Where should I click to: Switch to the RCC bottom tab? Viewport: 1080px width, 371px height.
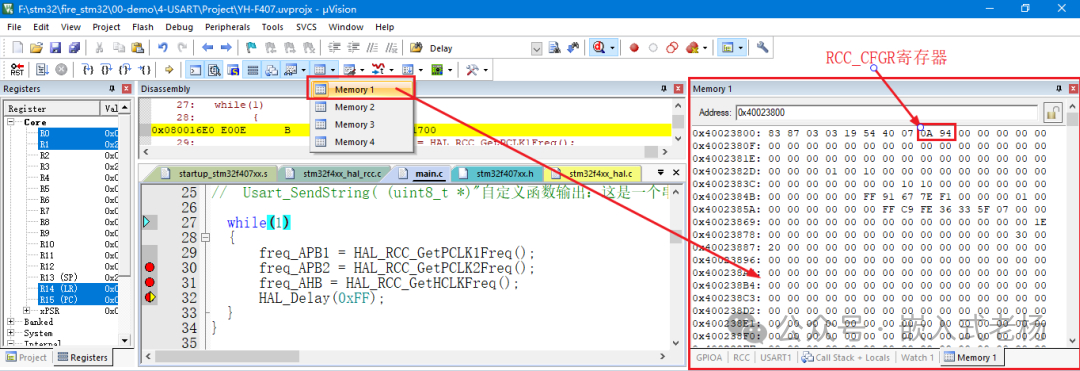741,357
